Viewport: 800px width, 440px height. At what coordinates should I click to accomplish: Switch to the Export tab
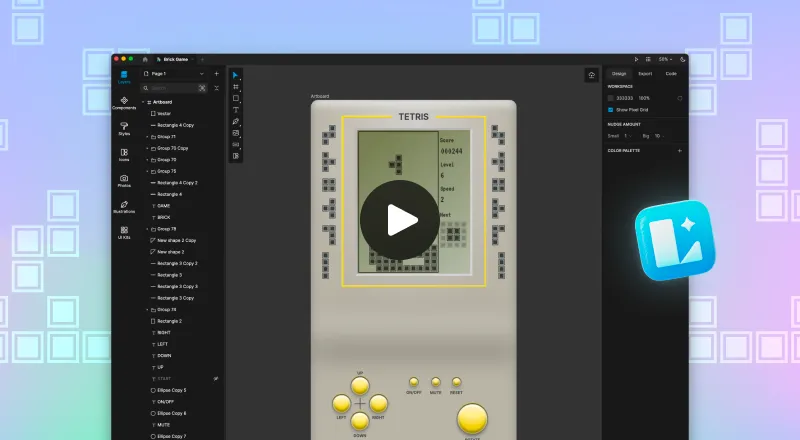(x=645, y=74)
